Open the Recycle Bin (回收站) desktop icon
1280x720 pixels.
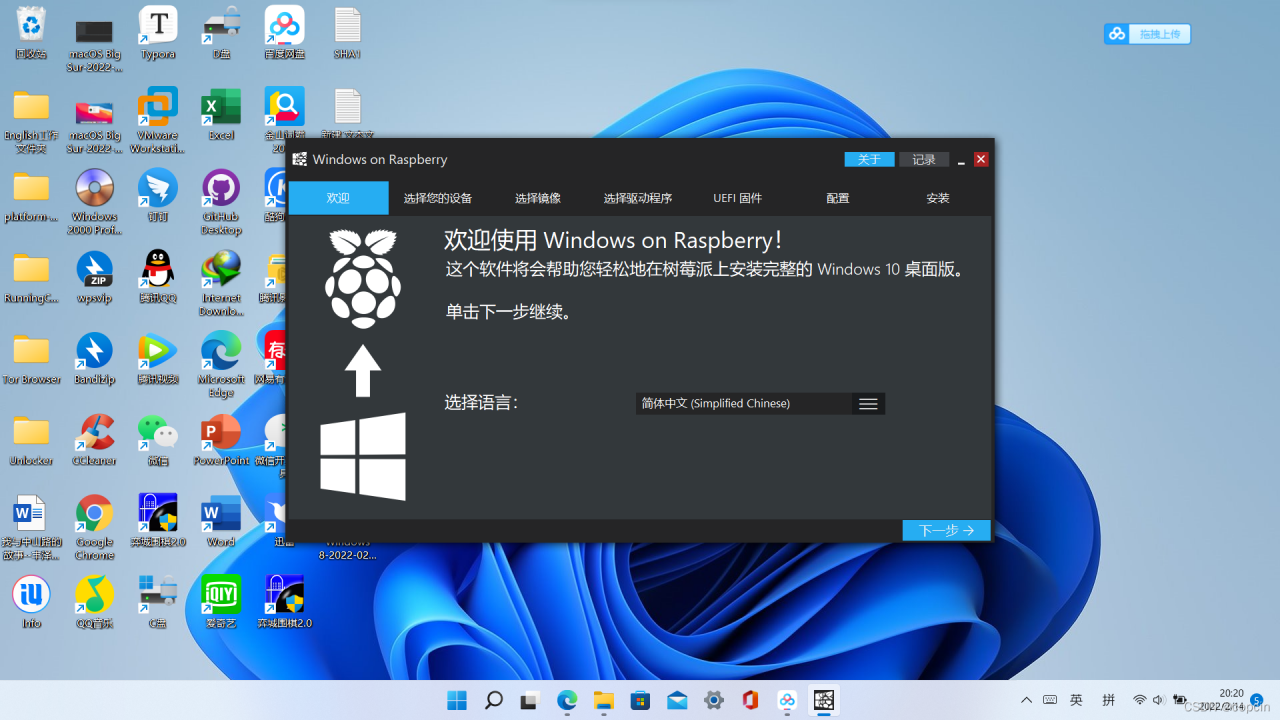pos(31,32)
